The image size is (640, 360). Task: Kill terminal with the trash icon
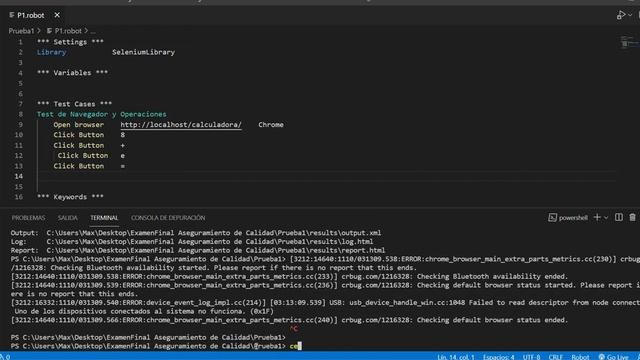[632, 217]
